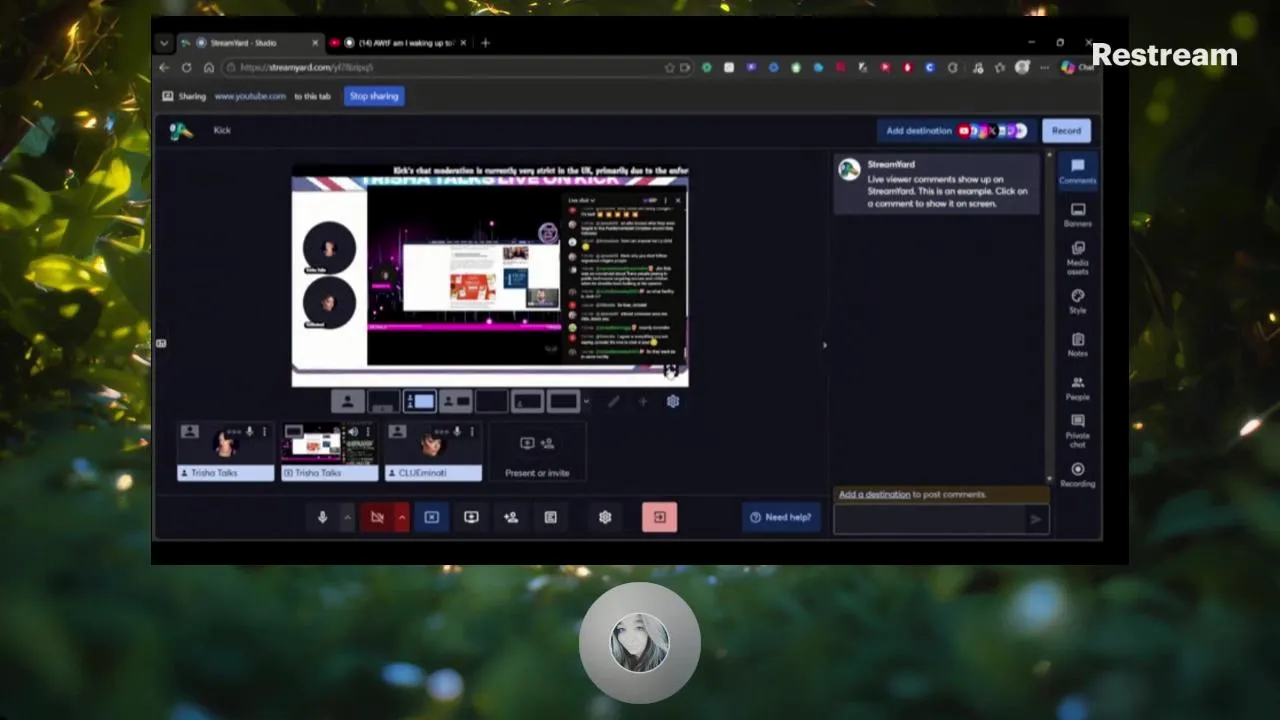1280x720 pixels.
Task: Toggle mic on CLUEminati tile
Action: click(x=458, y=431)
